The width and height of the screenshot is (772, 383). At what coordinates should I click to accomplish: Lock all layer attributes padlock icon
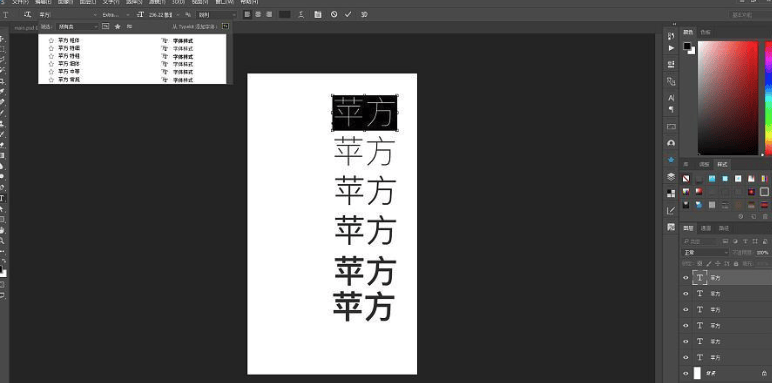pyautogui.click(x=736, y=263)
